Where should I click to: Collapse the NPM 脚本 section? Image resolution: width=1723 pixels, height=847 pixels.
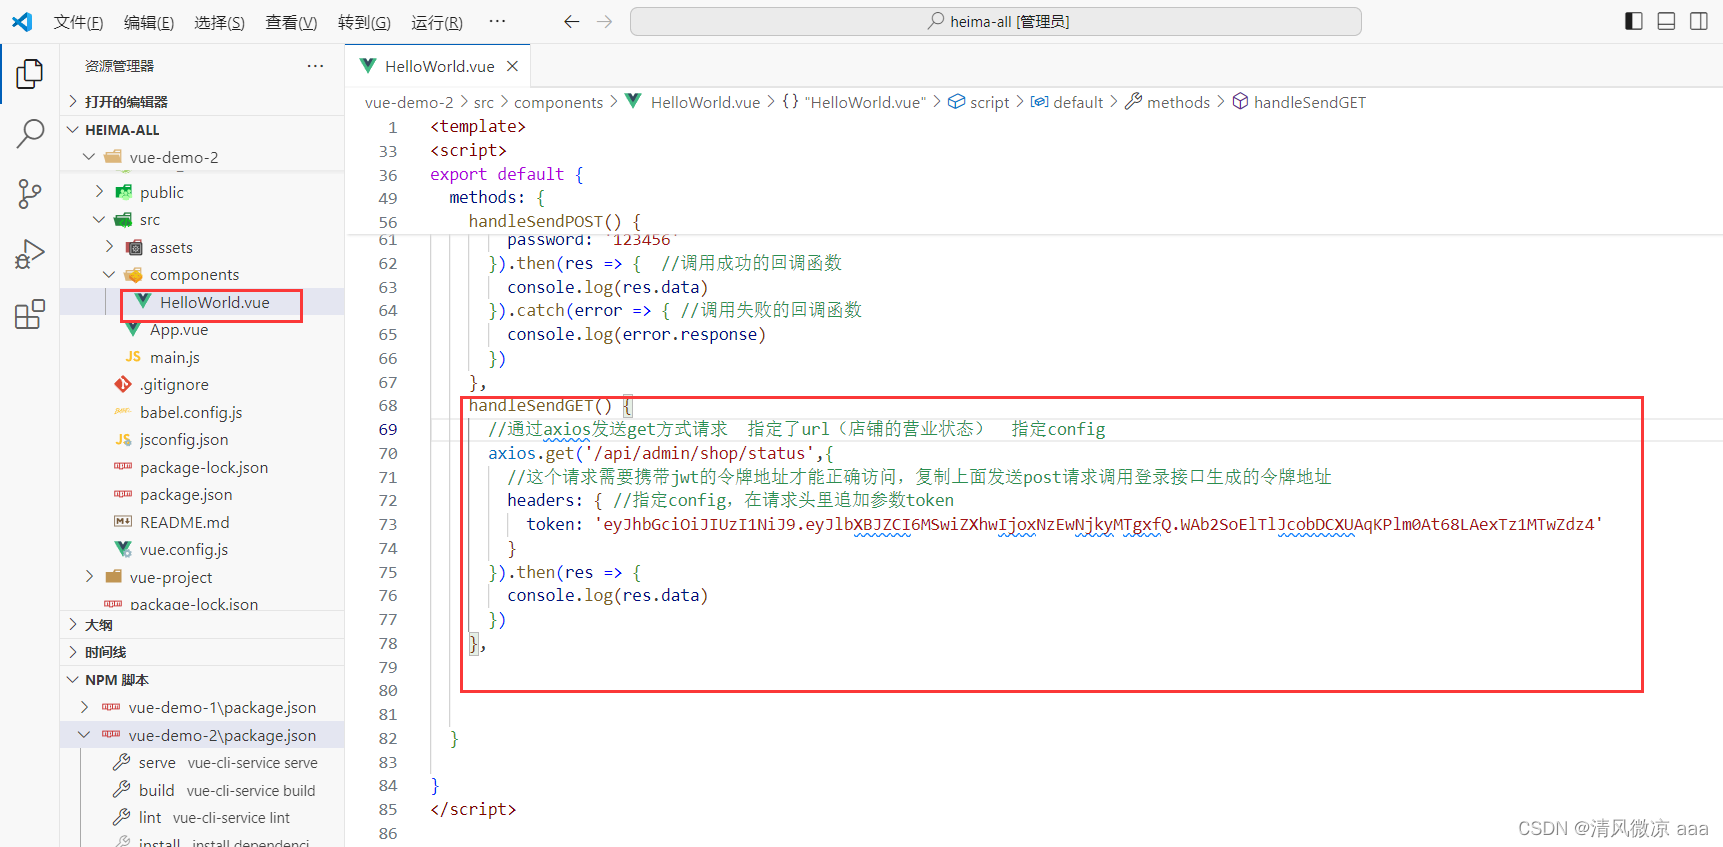(202, 680)
